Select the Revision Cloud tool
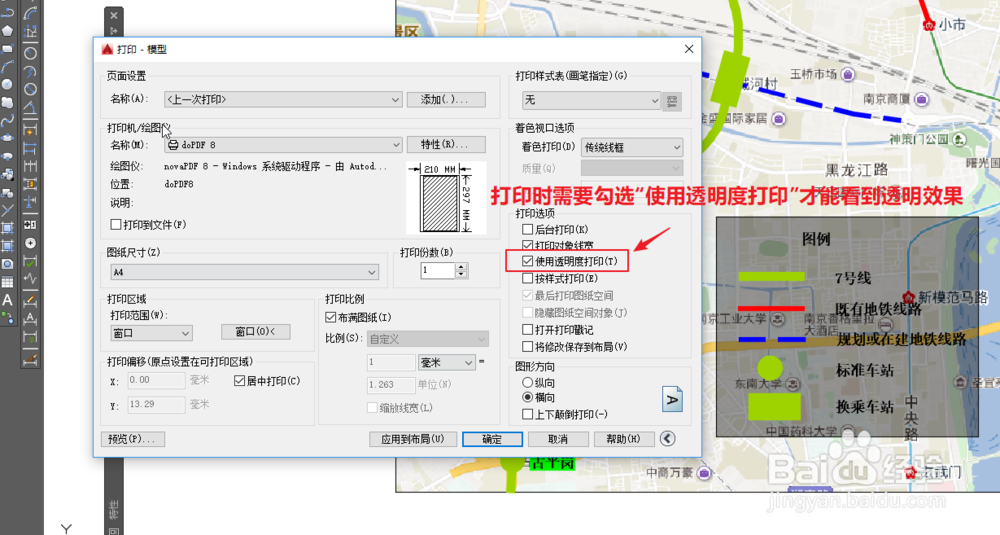 (x=7, y=102)
